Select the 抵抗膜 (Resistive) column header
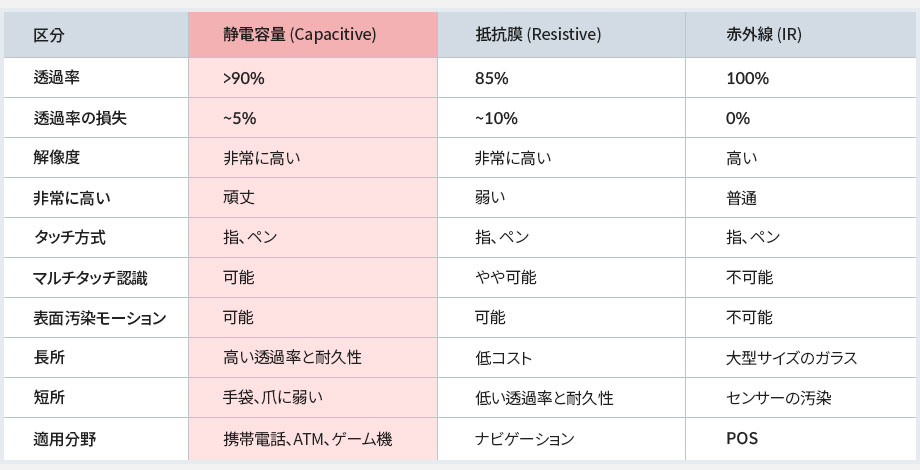The image size is (920, 470). tap(561, 35)
